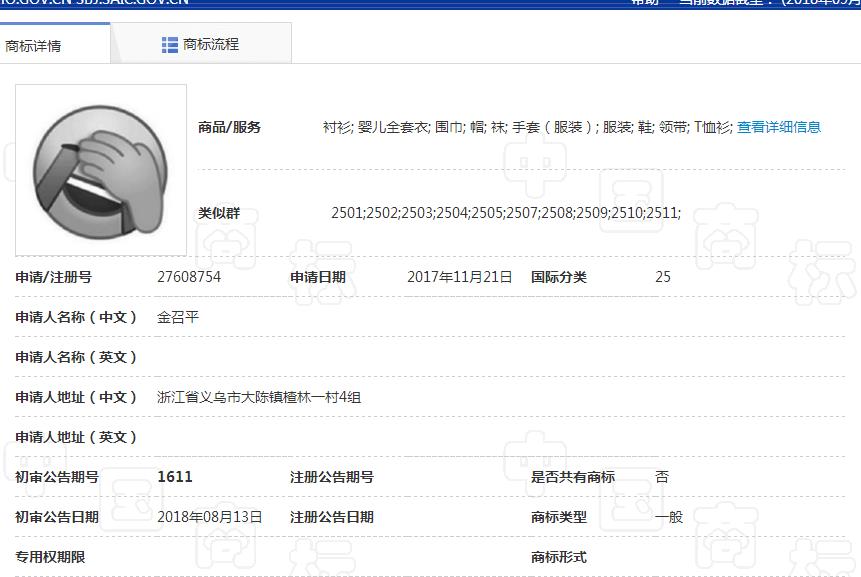The width and height of the screenshot is (861, 577).
Task: Switch to the 商标流程 tab
Action: coord(211,45)
